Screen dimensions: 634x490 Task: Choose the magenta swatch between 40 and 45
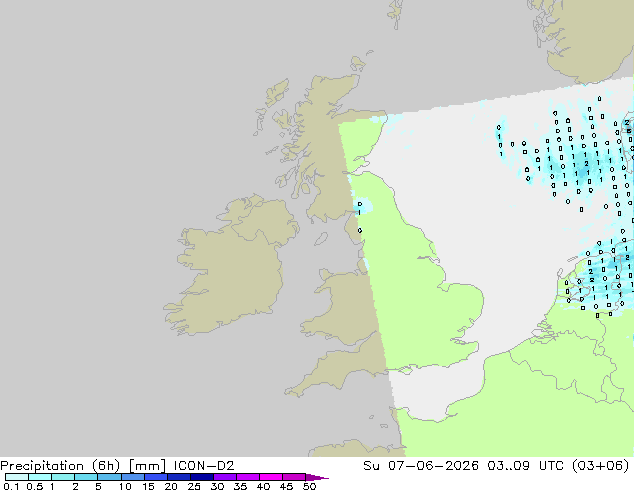(271, 477)
